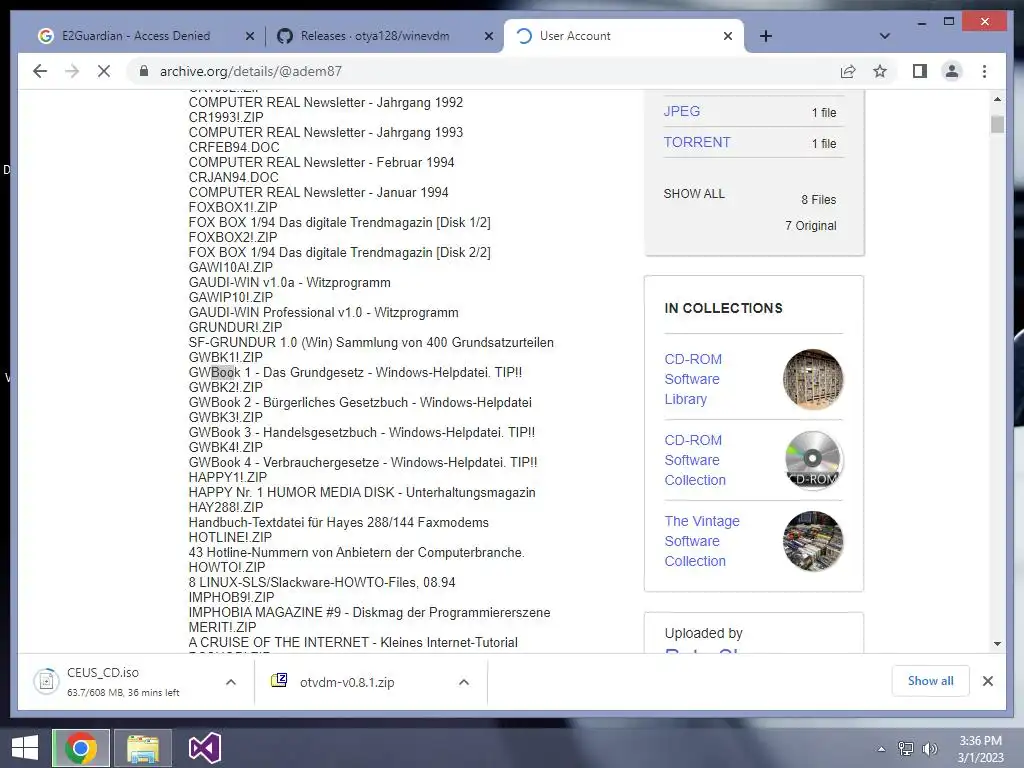Open The Vintage Software Collection link

coord(702,541)
